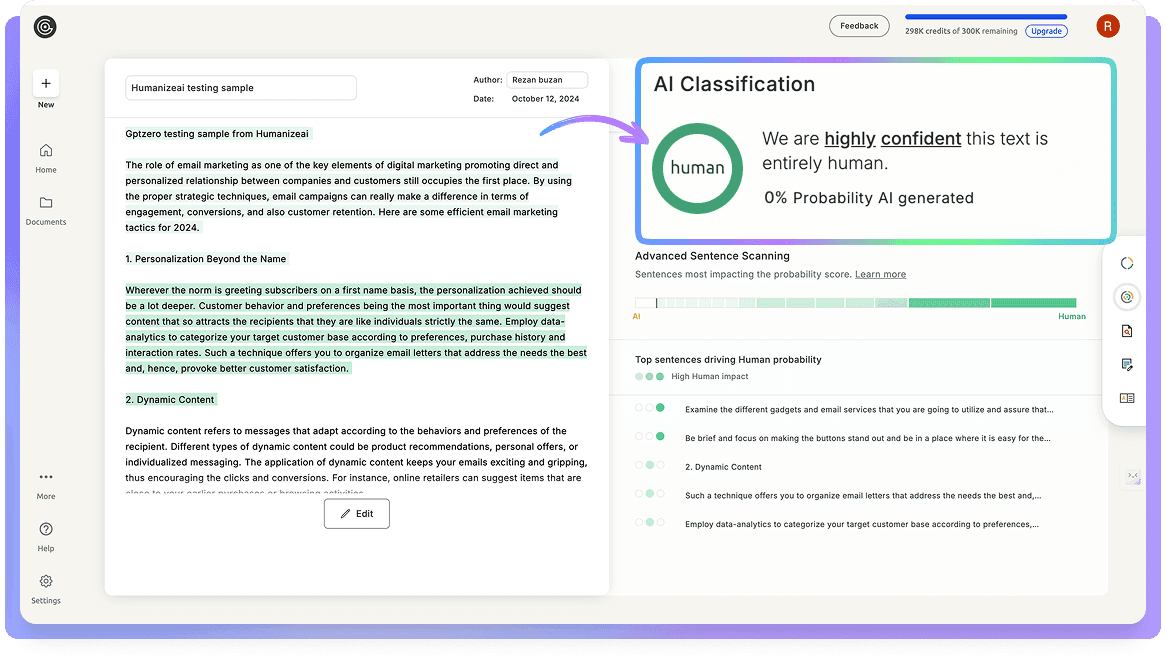The width and height of the screenshot is (1166, 664).
Task: Click the sources ID-card icon in the toolbar
Action: coord(1127,397)
